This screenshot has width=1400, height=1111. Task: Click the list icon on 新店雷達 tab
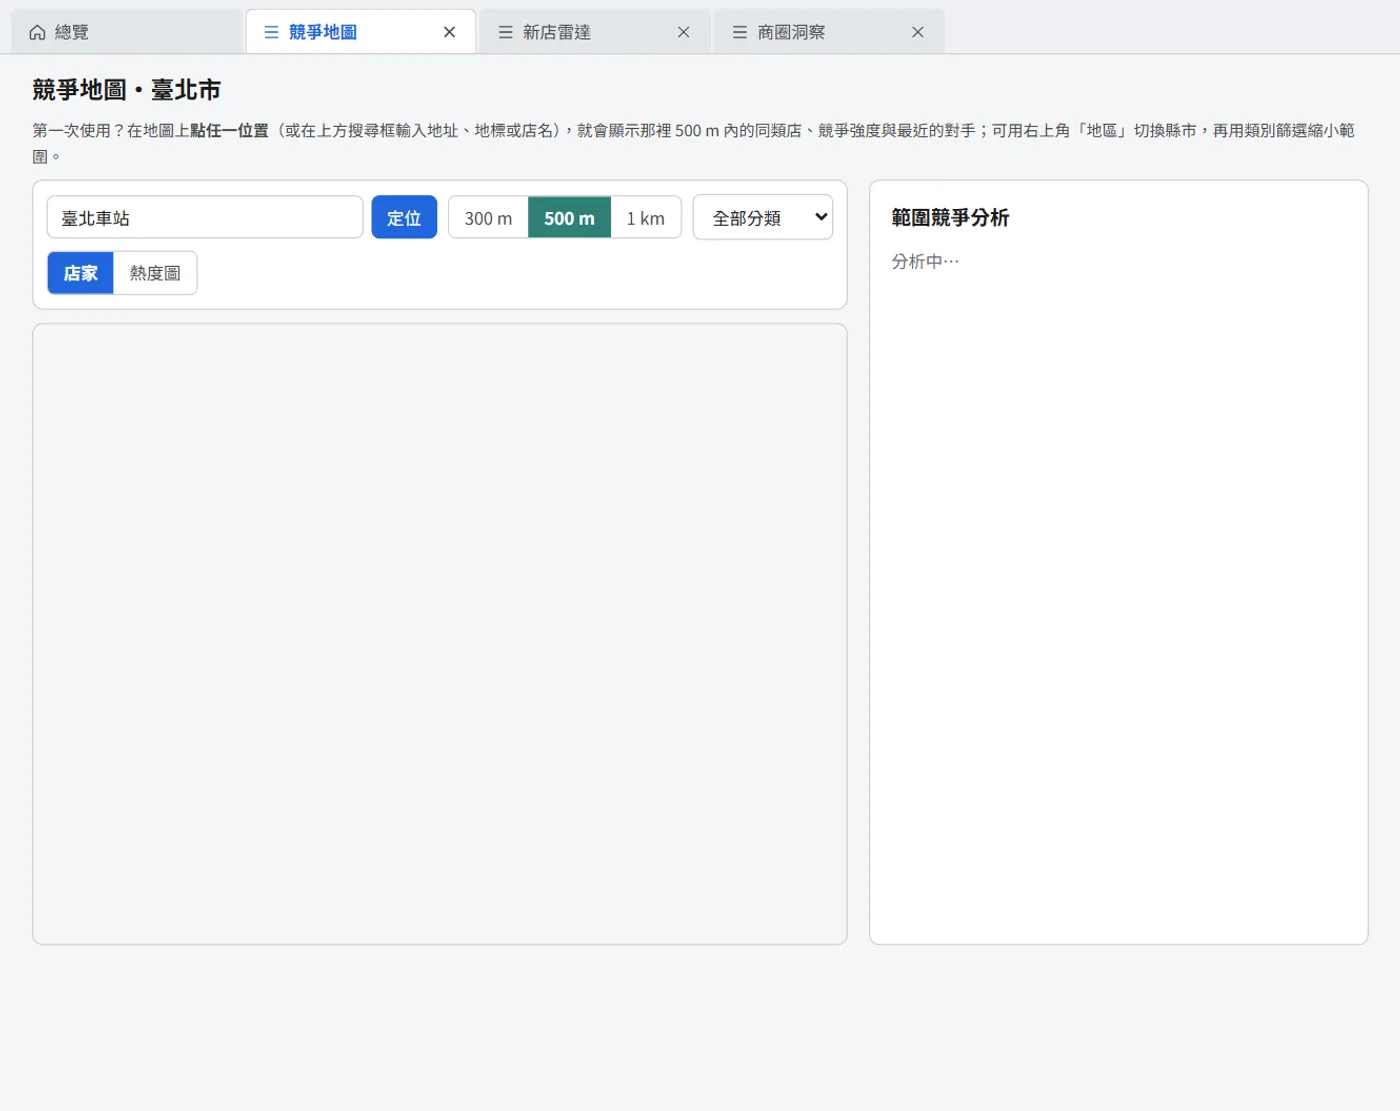[505, 32]
